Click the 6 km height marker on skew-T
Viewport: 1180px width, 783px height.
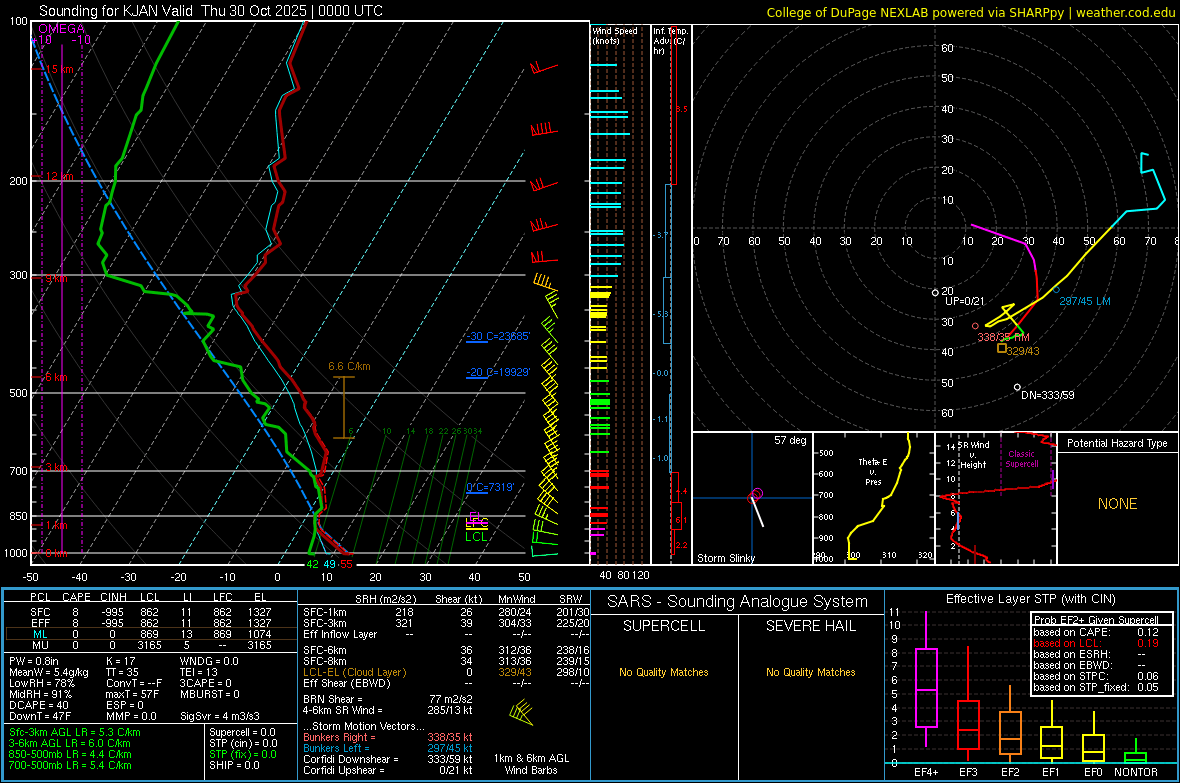pos(56,377)
